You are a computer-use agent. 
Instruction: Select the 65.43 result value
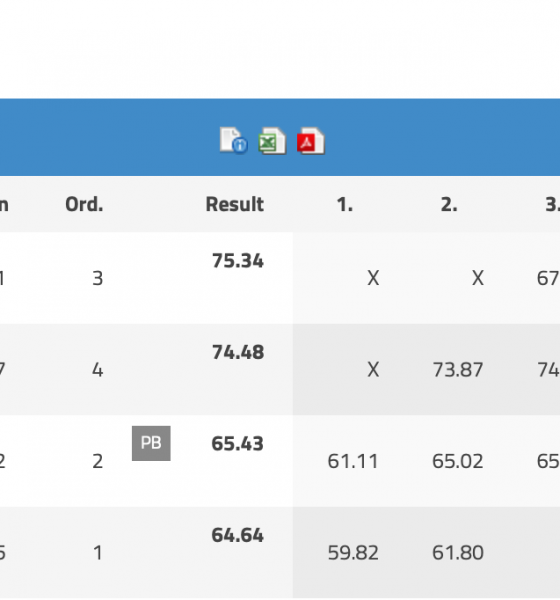(x=237, y=444)
